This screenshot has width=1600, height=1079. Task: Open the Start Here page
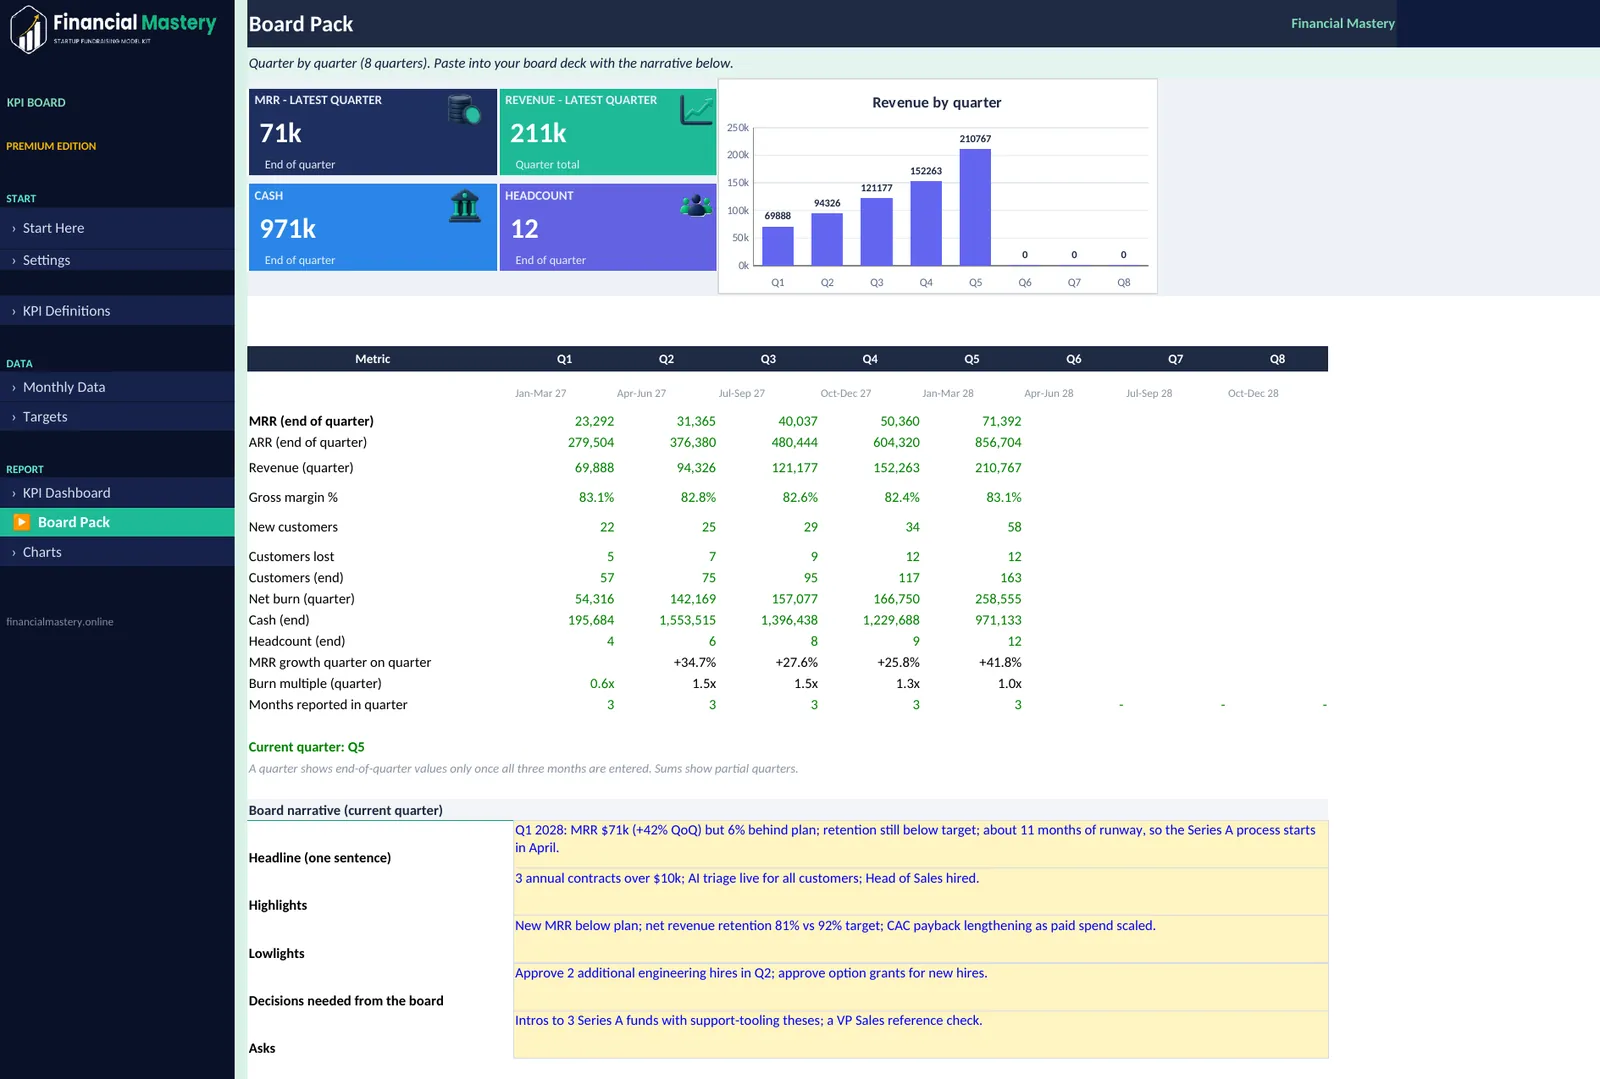pos(117,228)
